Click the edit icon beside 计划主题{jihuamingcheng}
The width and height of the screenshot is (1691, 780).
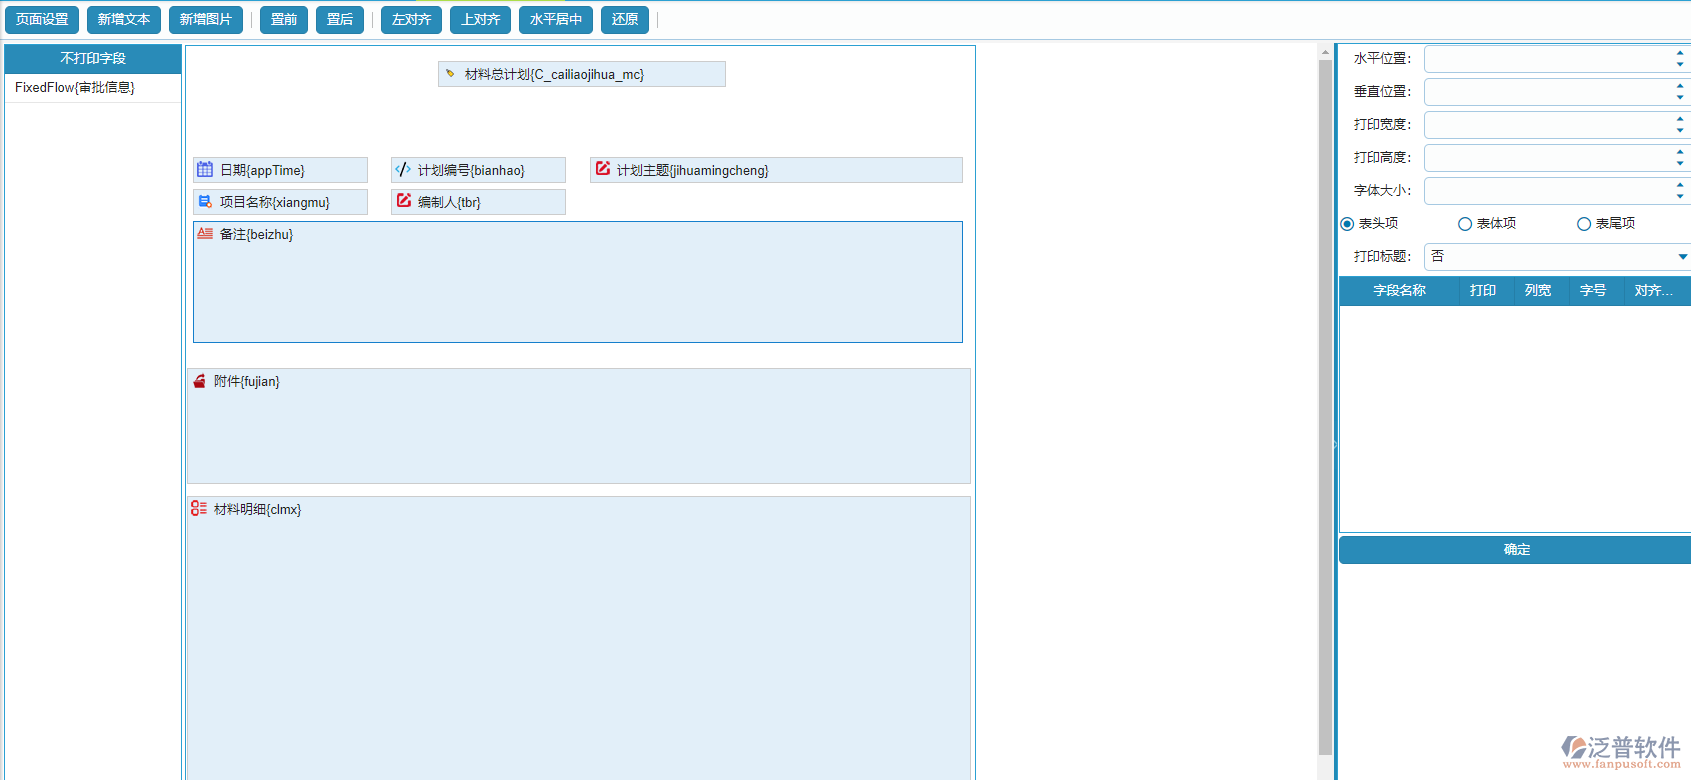click(603, 169)
